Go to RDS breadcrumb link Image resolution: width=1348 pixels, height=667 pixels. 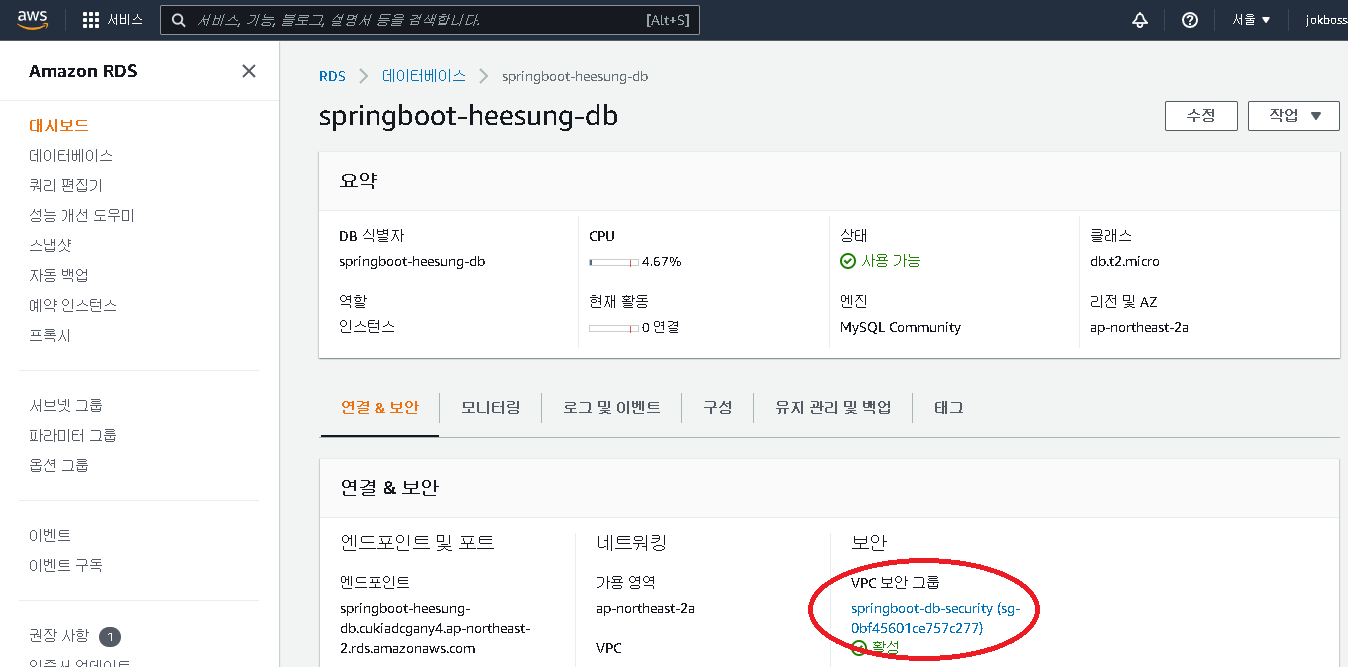(x=332, y=76)
